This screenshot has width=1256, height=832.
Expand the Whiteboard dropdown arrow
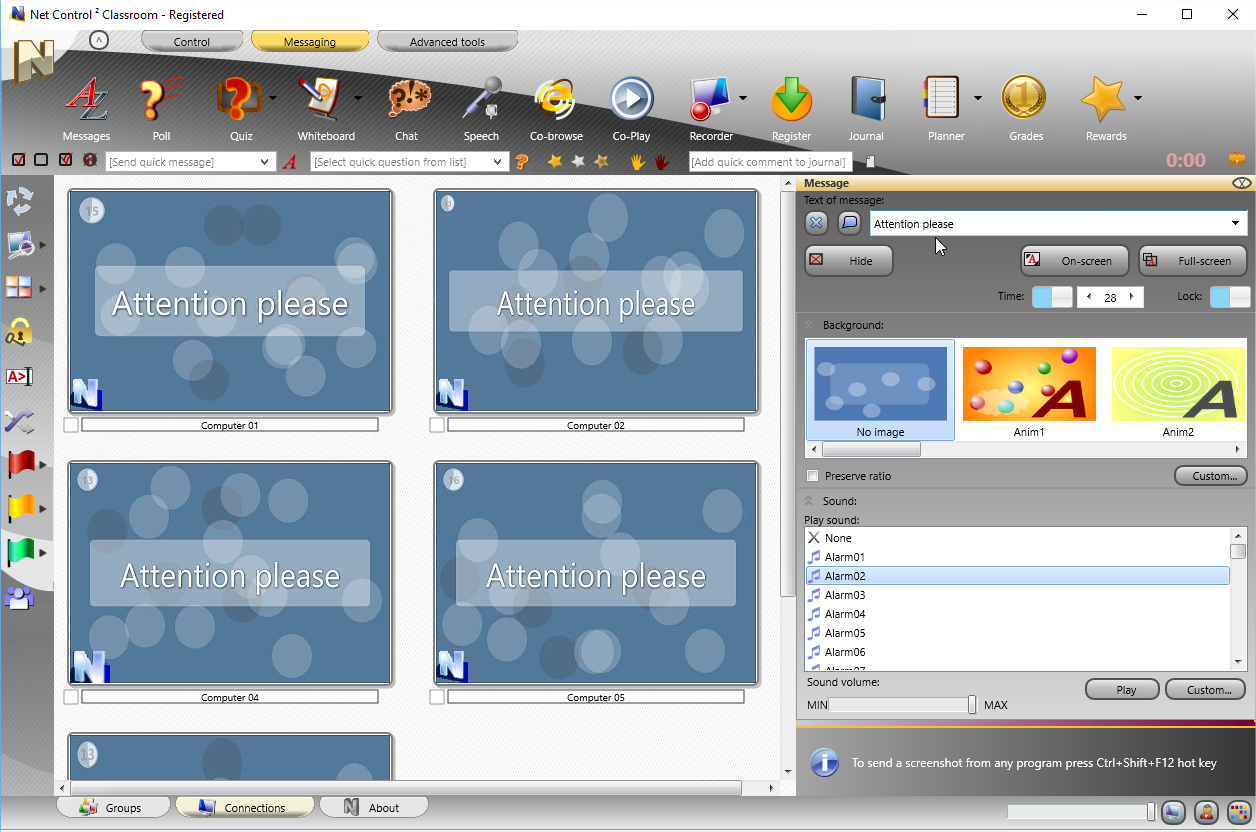pos(357,98)
